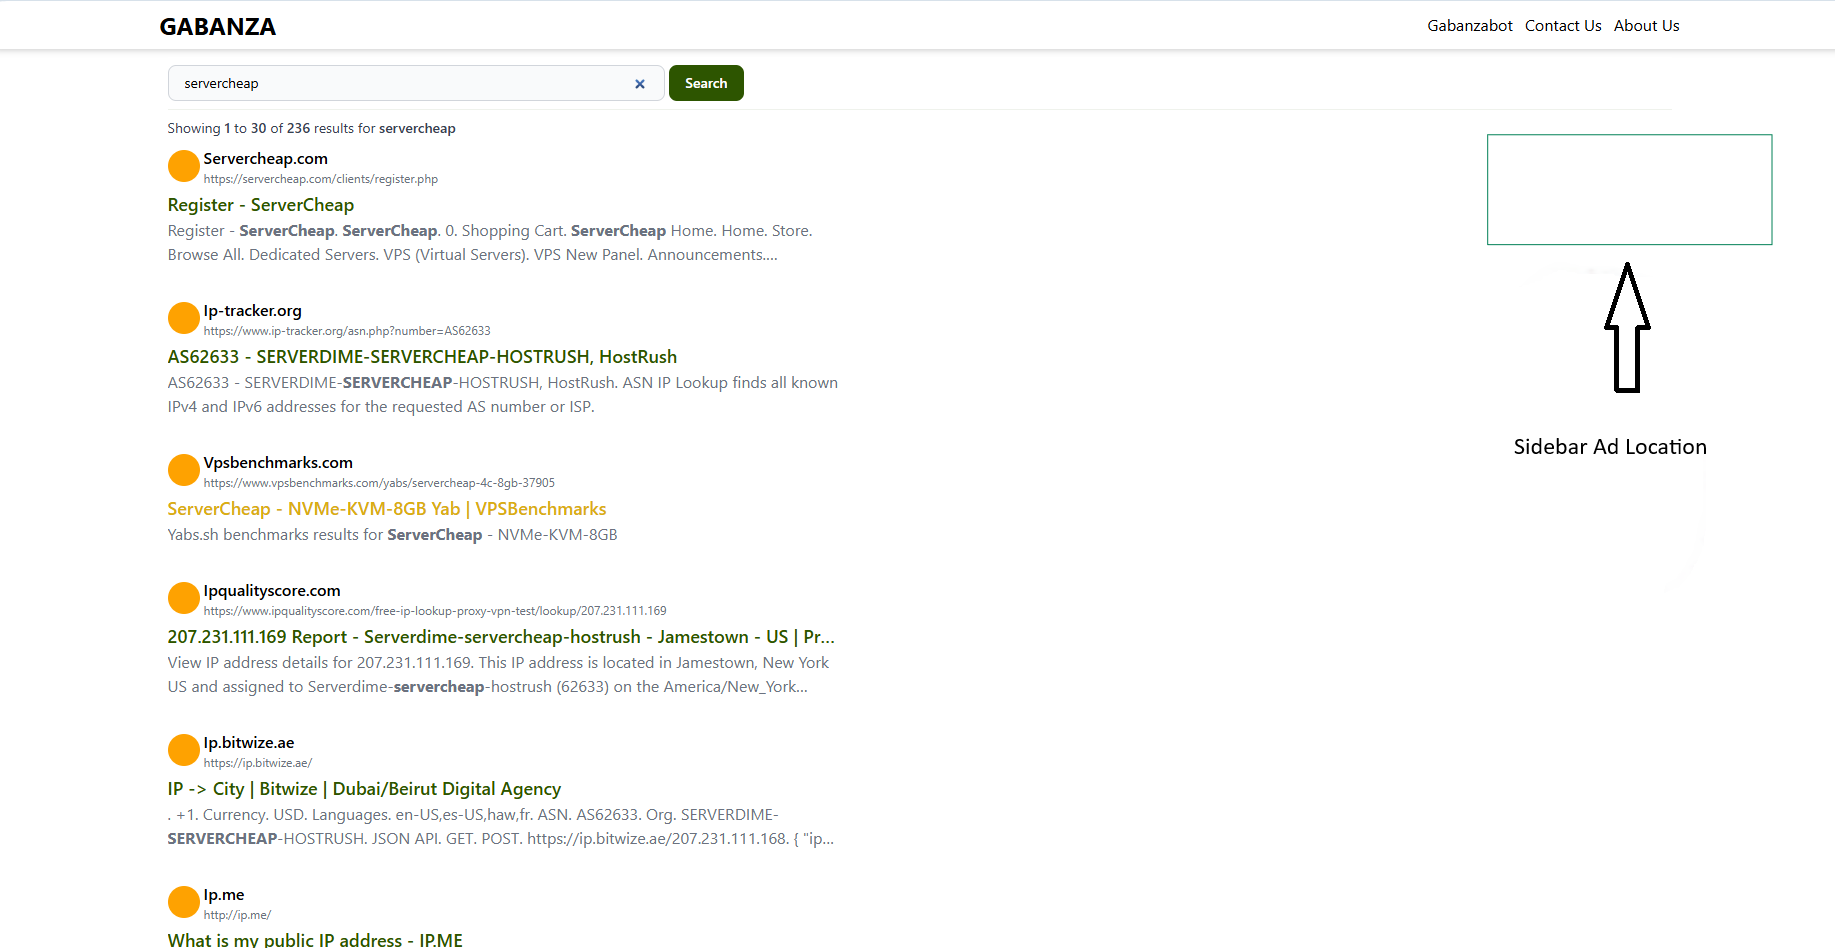The image size is (1839, 948).
Task: Click the 'Yabs.sh benchmarks results' snippet
Action: [x=393, y=535]
